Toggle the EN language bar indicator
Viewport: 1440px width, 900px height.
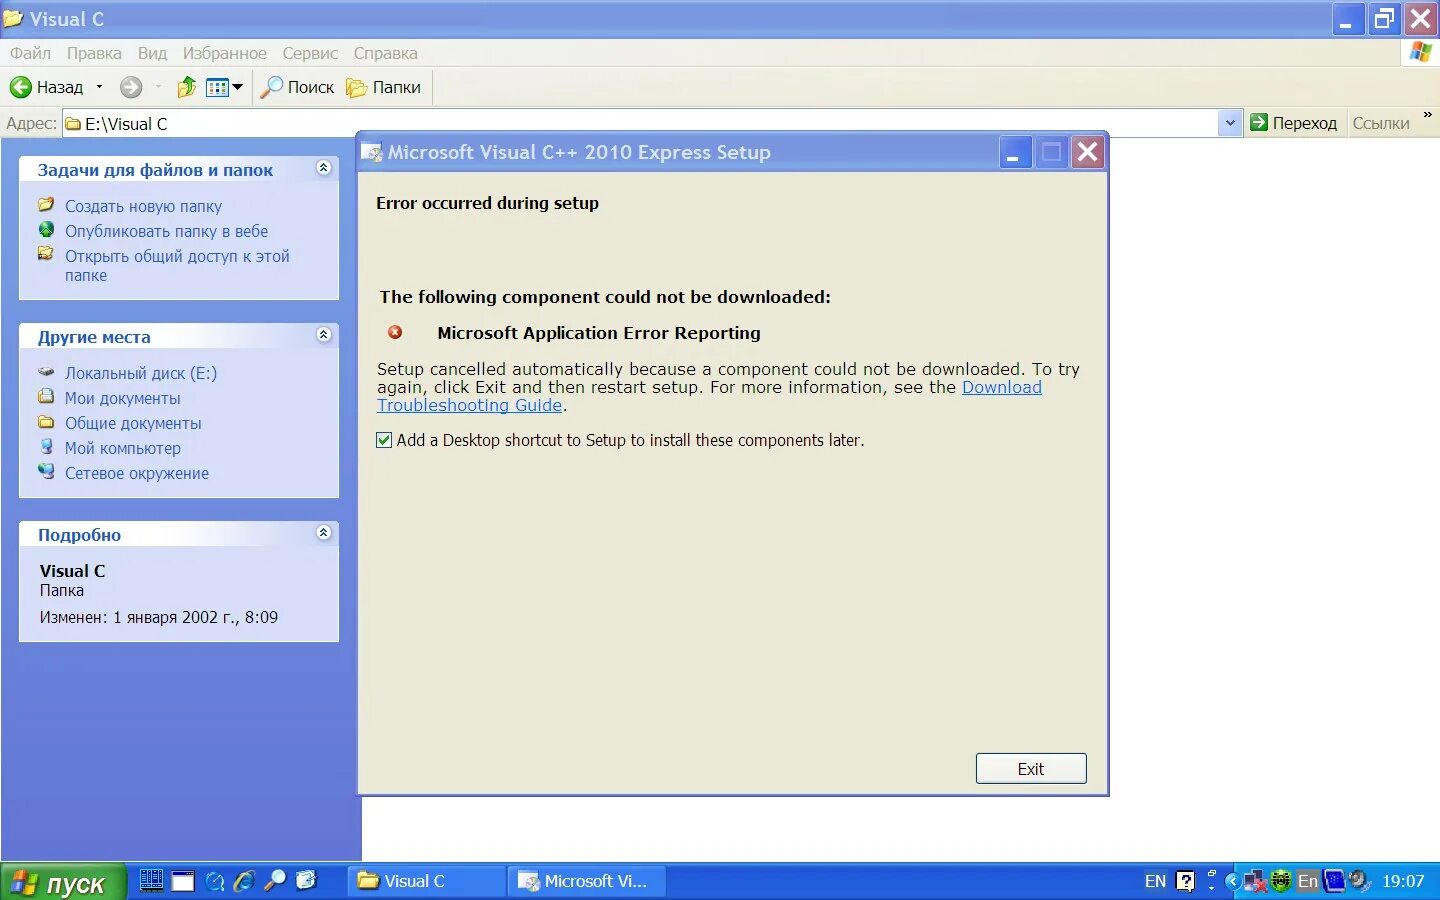1155,881
